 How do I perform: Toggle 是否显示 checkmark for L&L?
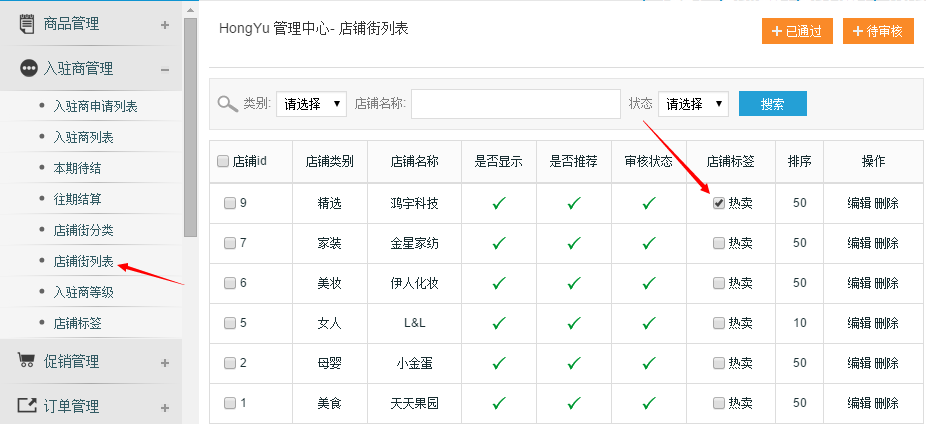(x=499, y=323)
